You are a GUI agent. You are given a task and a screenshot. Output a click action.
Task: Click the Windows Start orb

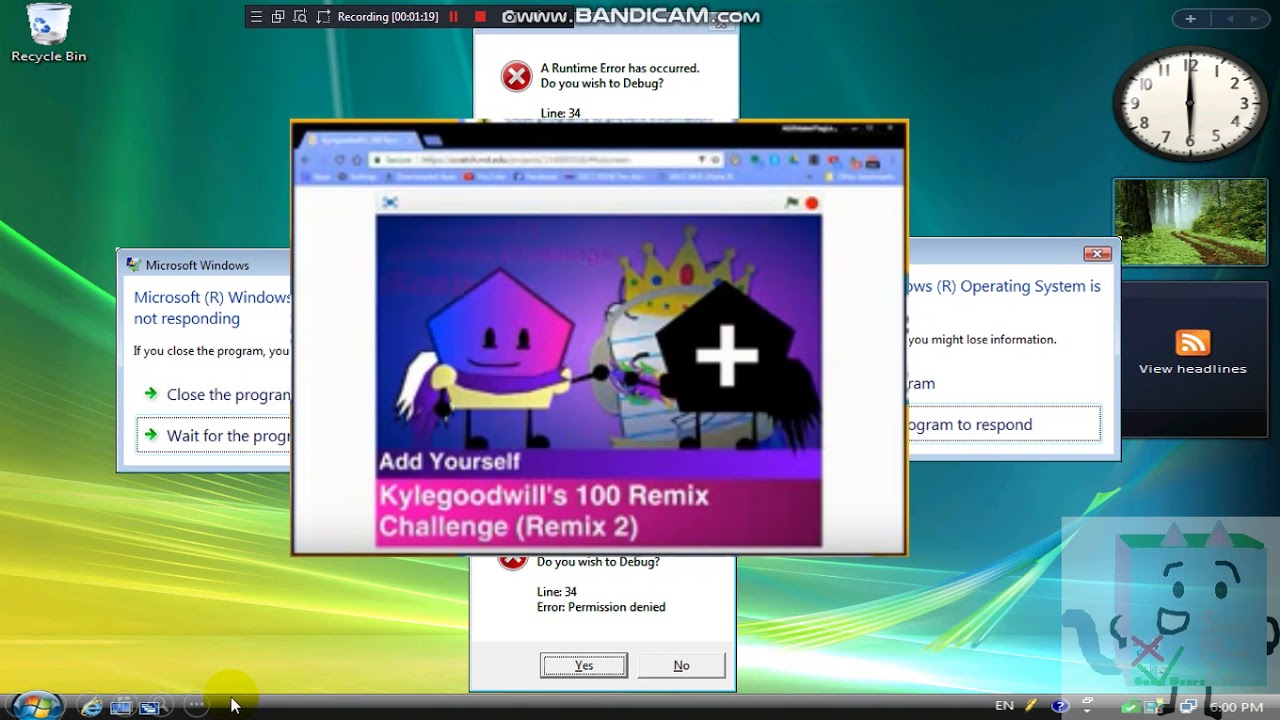(x=37, y=705)
